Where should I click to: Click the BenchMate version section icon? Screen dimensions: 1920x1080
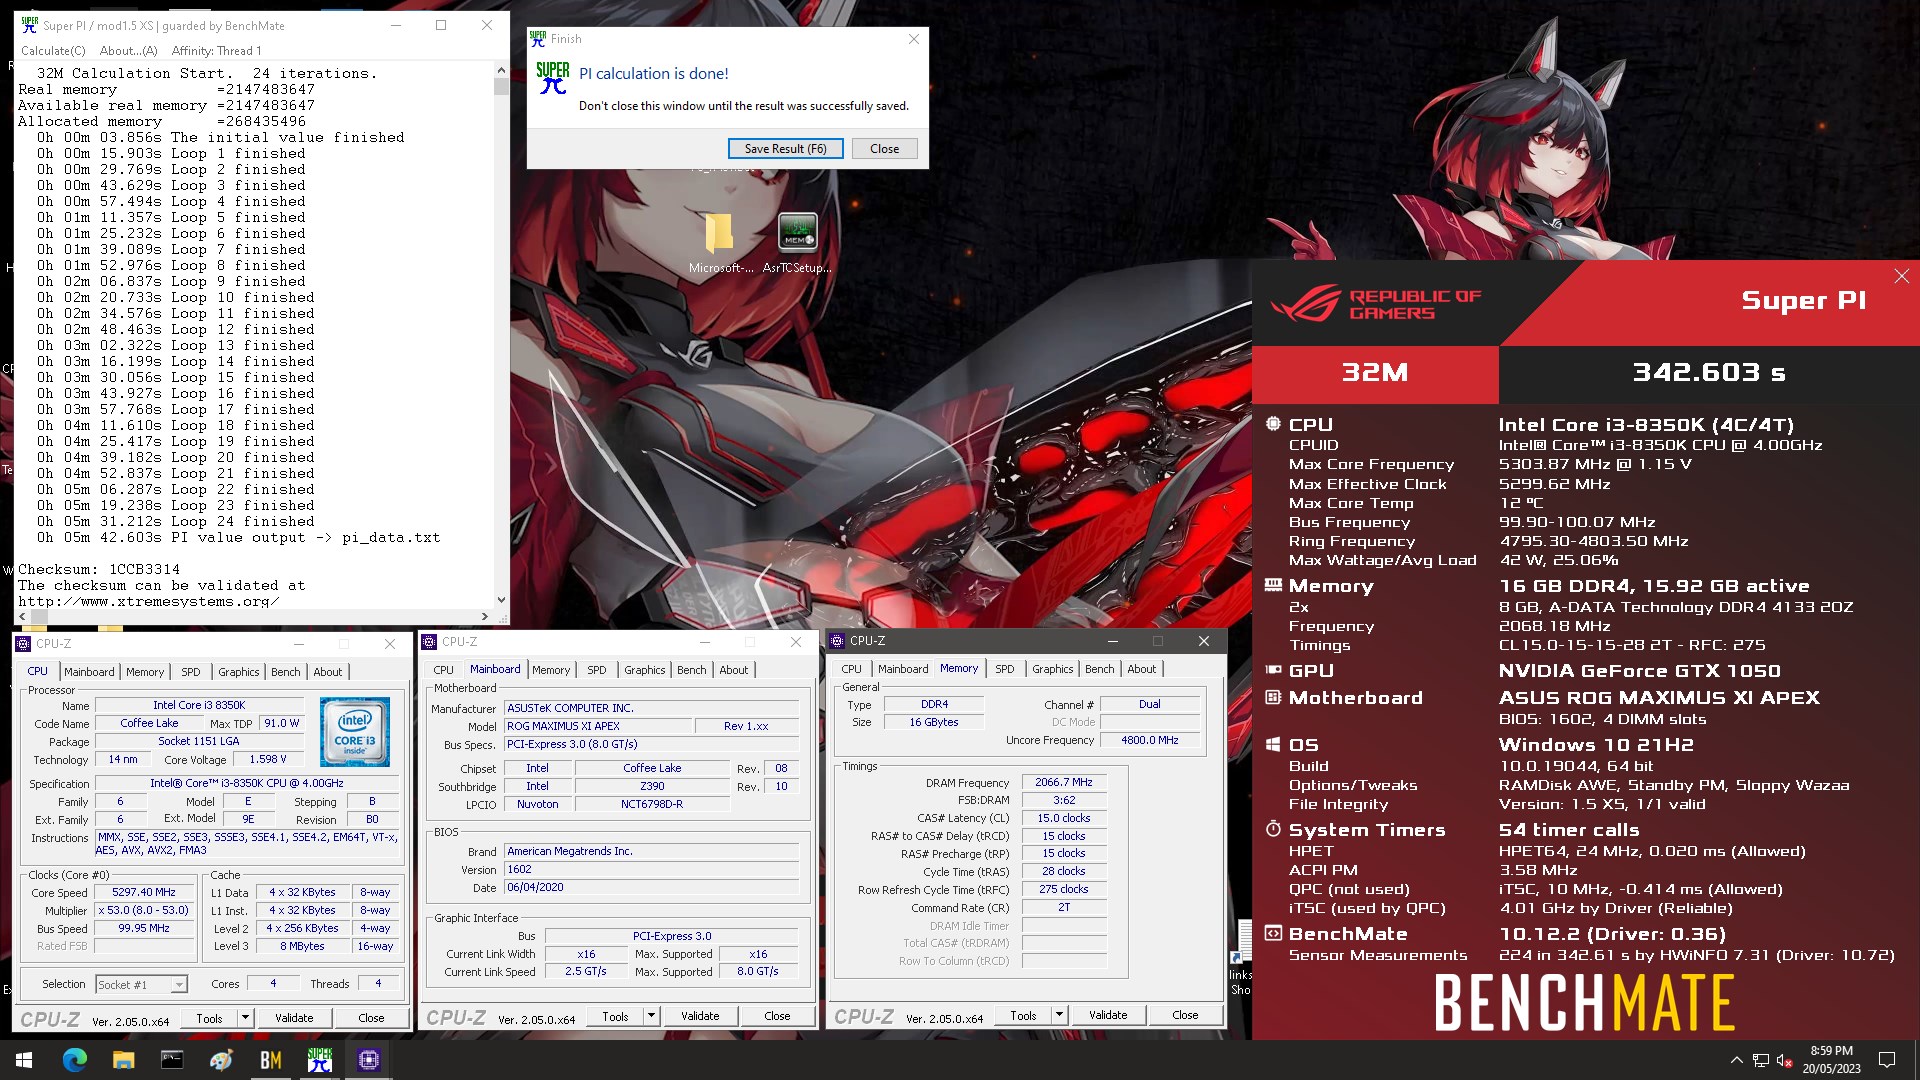point(1273,933)
